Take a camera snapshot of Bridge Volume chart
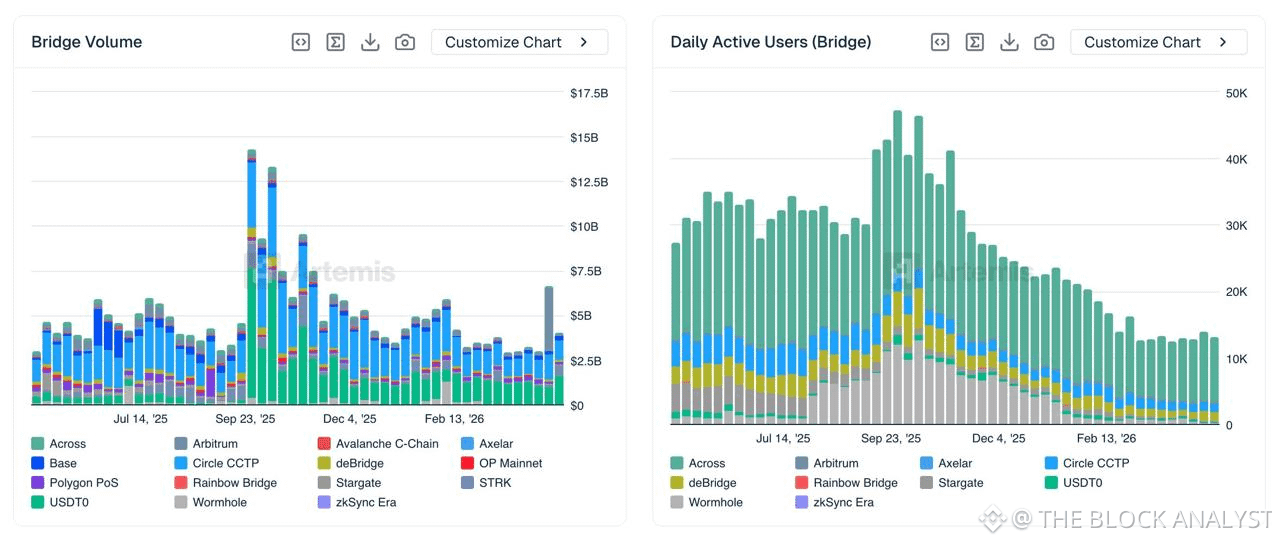The image size is (1280, 544). tap(404, 42)
